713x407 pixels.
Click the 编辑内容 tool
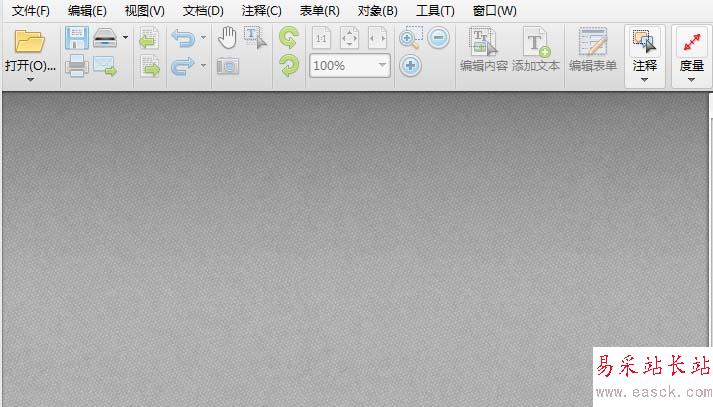(483, 50)
